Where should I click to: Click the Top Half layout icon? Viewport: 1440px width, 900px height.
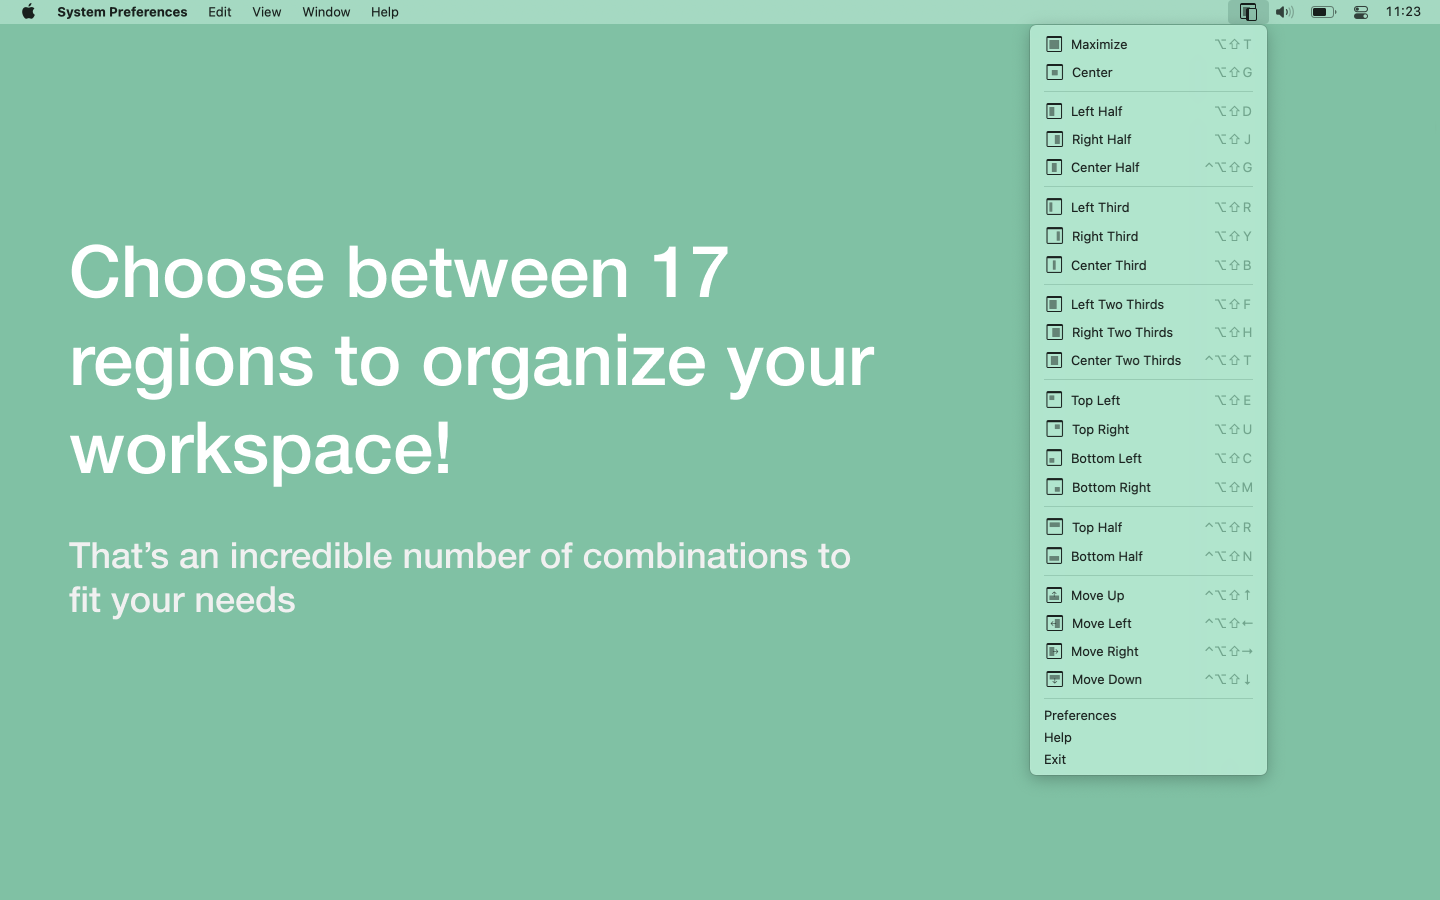click(1054, 527)
